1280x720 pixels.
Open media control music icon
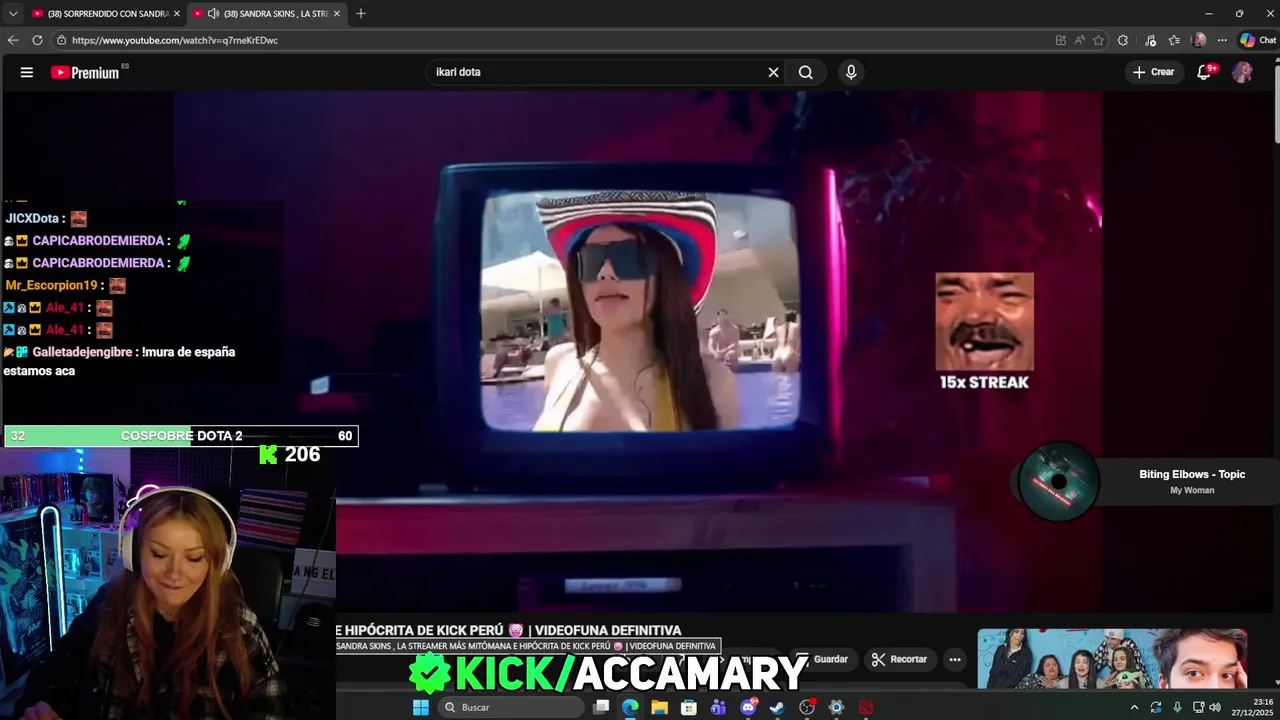1149,40
